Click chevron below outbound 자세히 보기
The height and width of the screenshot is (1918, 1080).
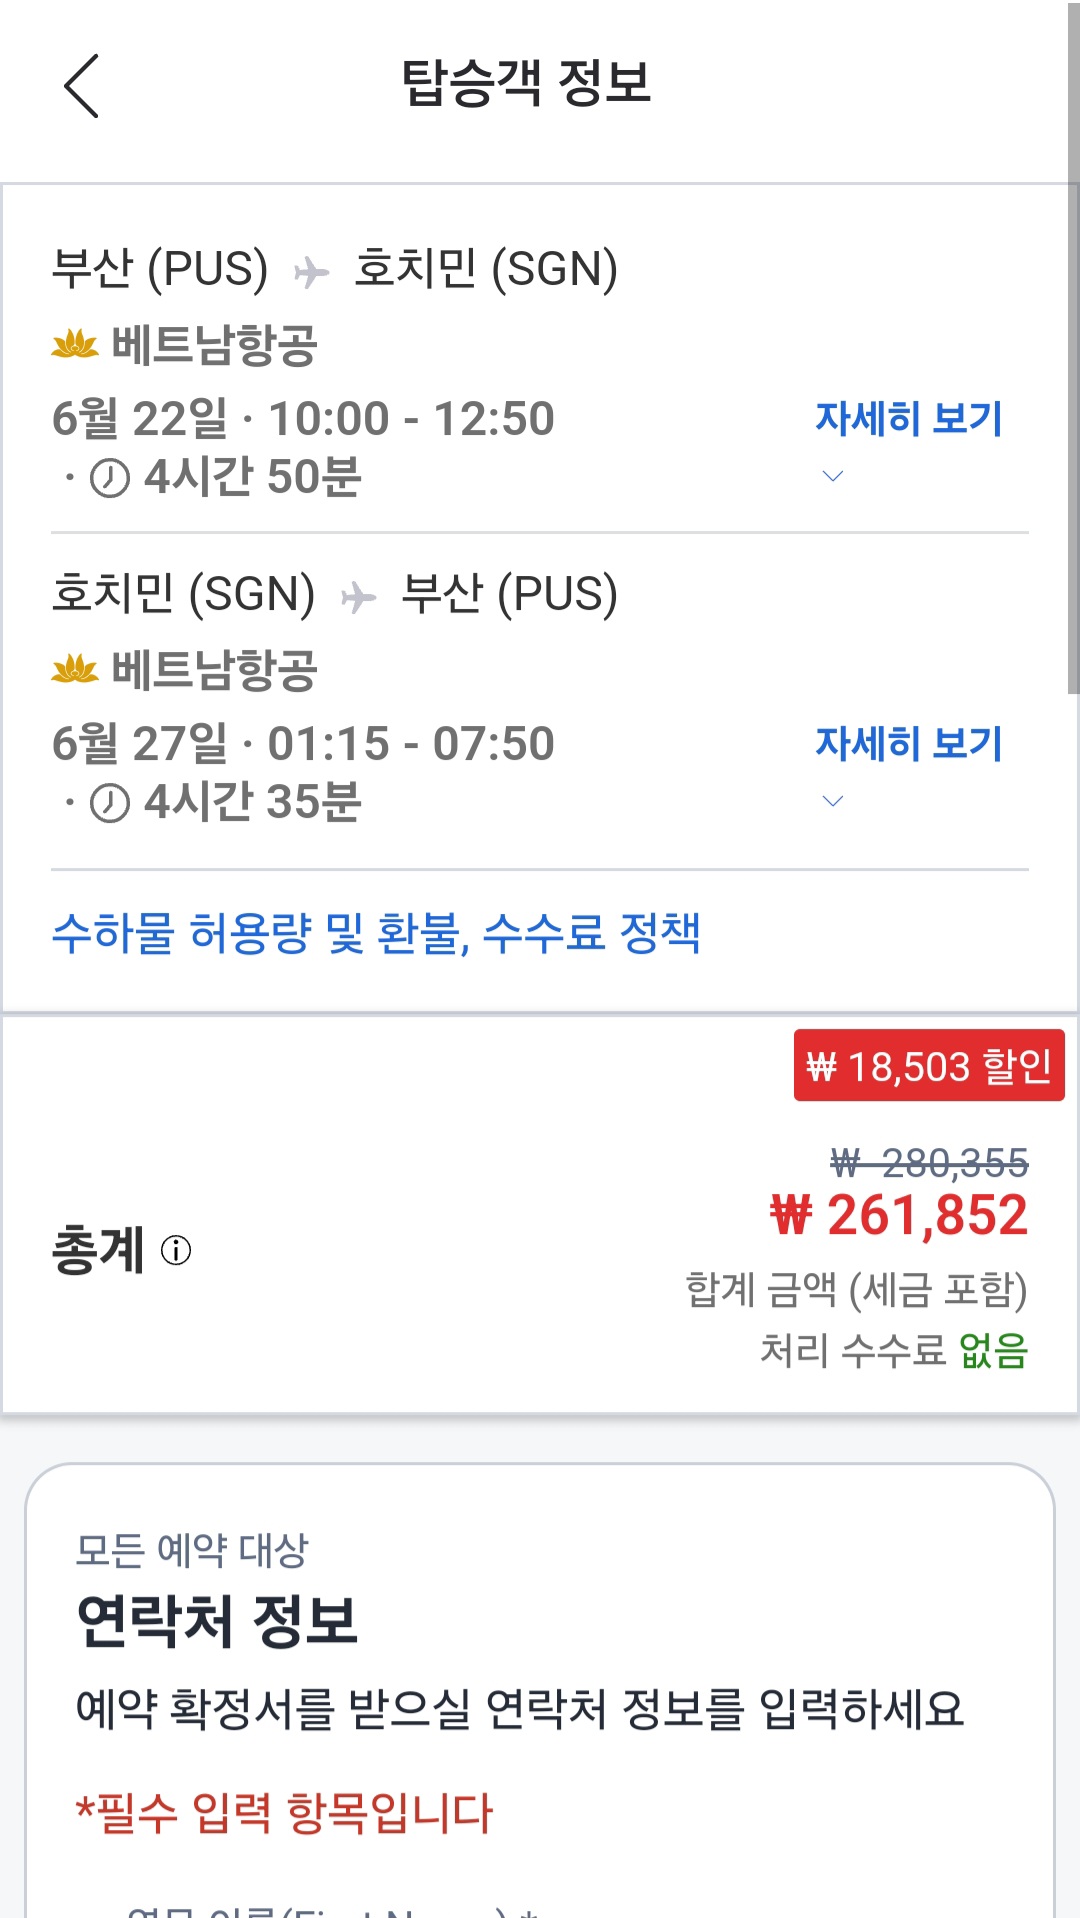(x=832, y=476)
